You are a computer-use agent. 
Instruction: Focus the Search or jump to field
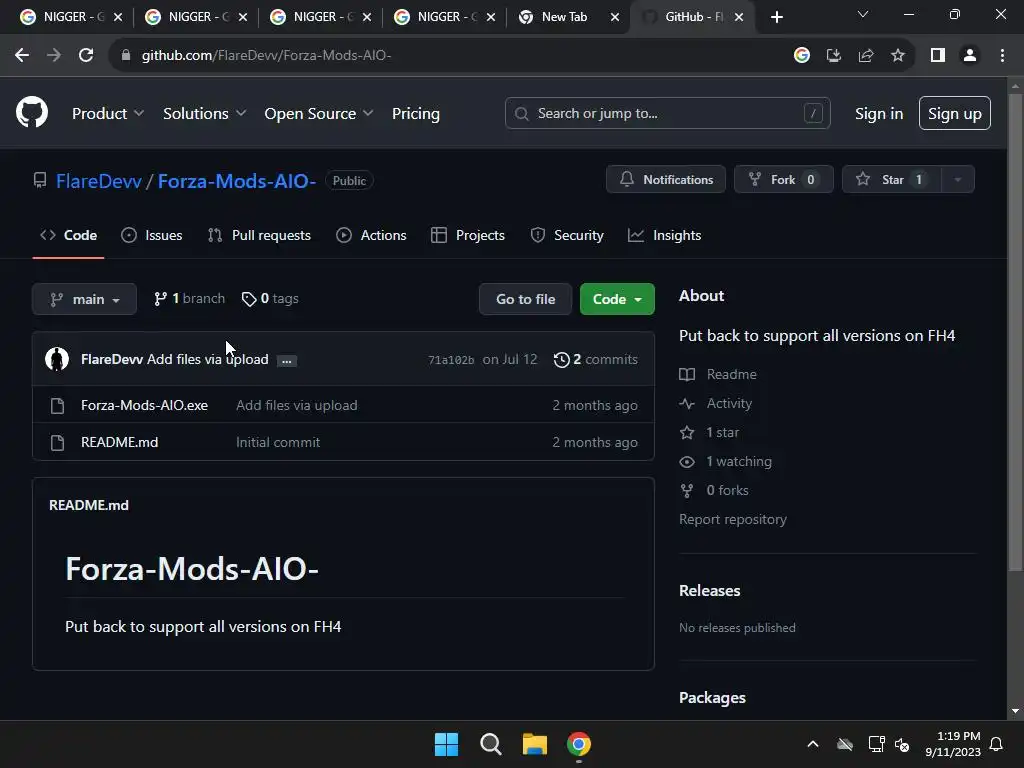(667, 113)
